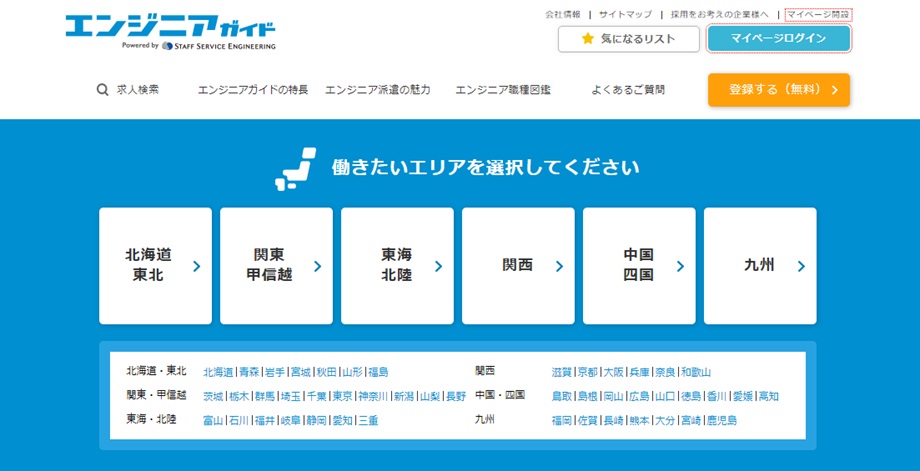This screenshot has width=920, height=471.
Task: Click the arrow on 登録する（無料） button
Action: click(834, 89)
